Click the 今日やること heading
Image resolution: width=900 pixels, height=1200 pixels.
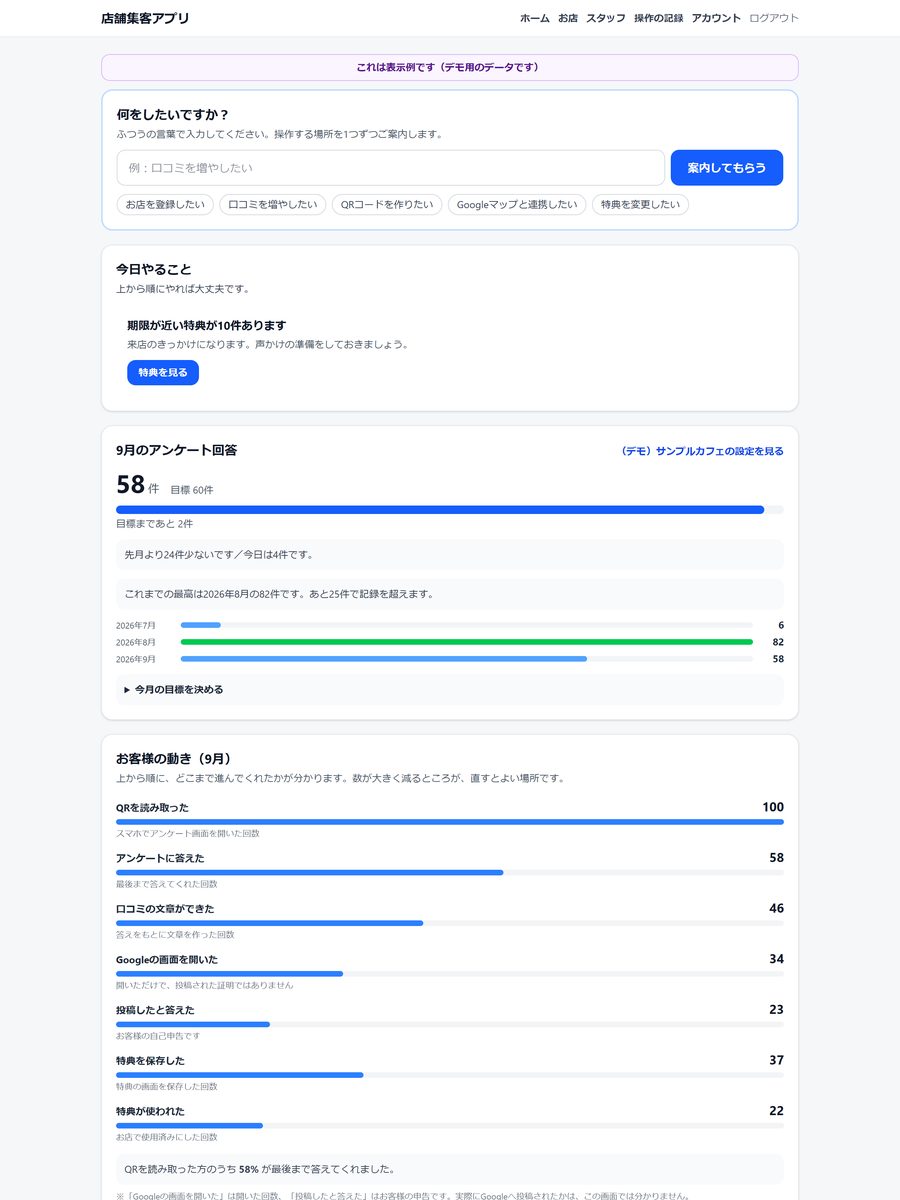154,269
